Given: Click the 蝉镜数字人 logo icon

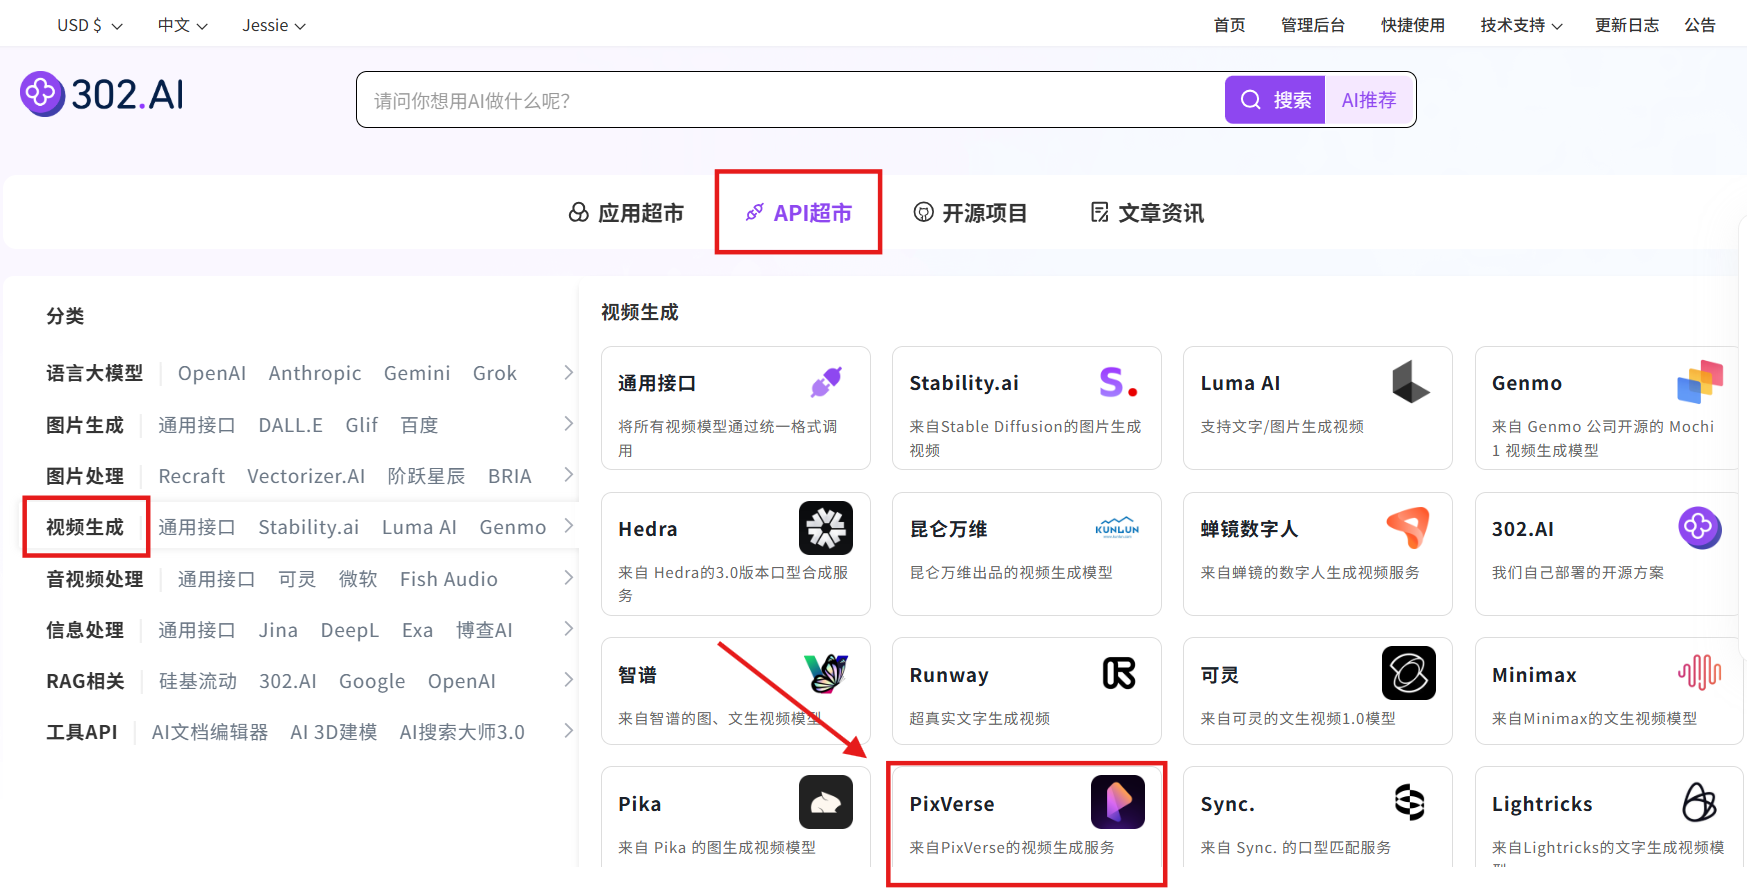Looking at the screenshot, I should point(1408,528).
